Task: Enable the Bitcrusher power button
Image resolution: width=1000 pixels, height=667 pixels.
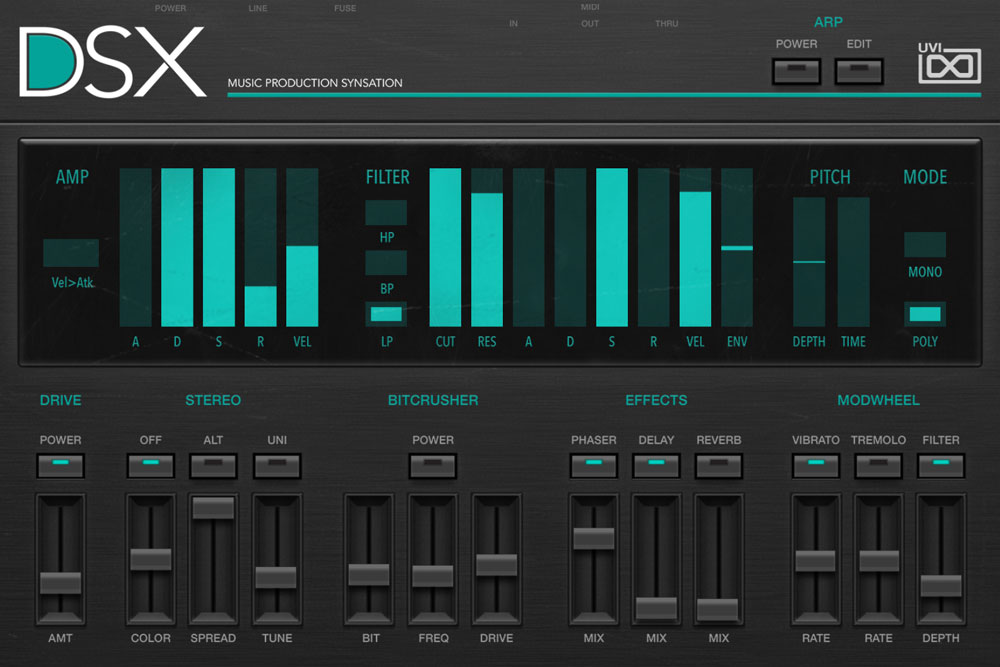Action: [x=433, y=465]
